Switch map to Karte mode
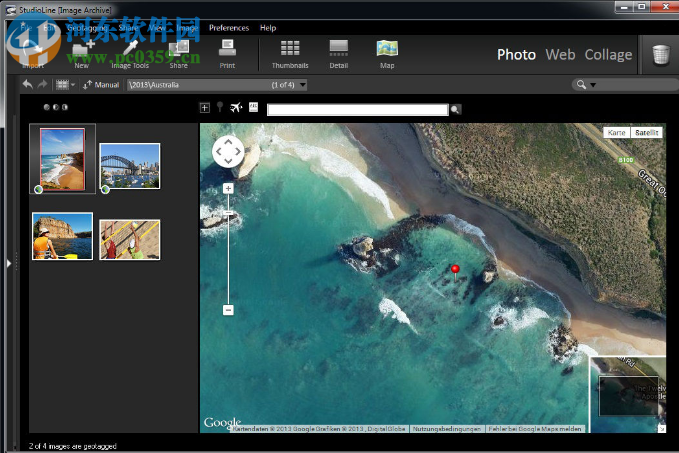Screen dimensions: 679x453 coord(616,133)
